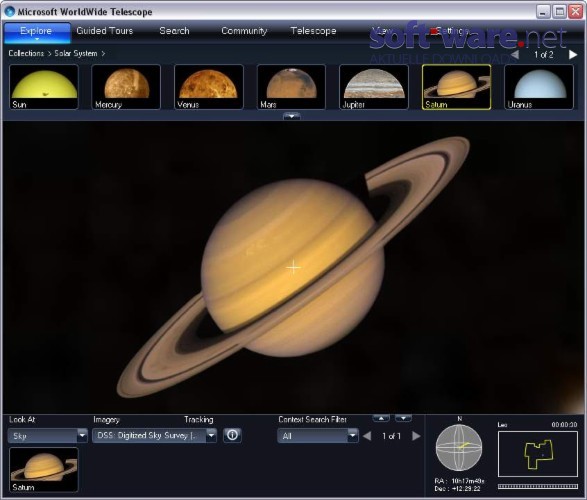Expand the collection thumbnail strip
587x500 pixels.
(292, 116)
